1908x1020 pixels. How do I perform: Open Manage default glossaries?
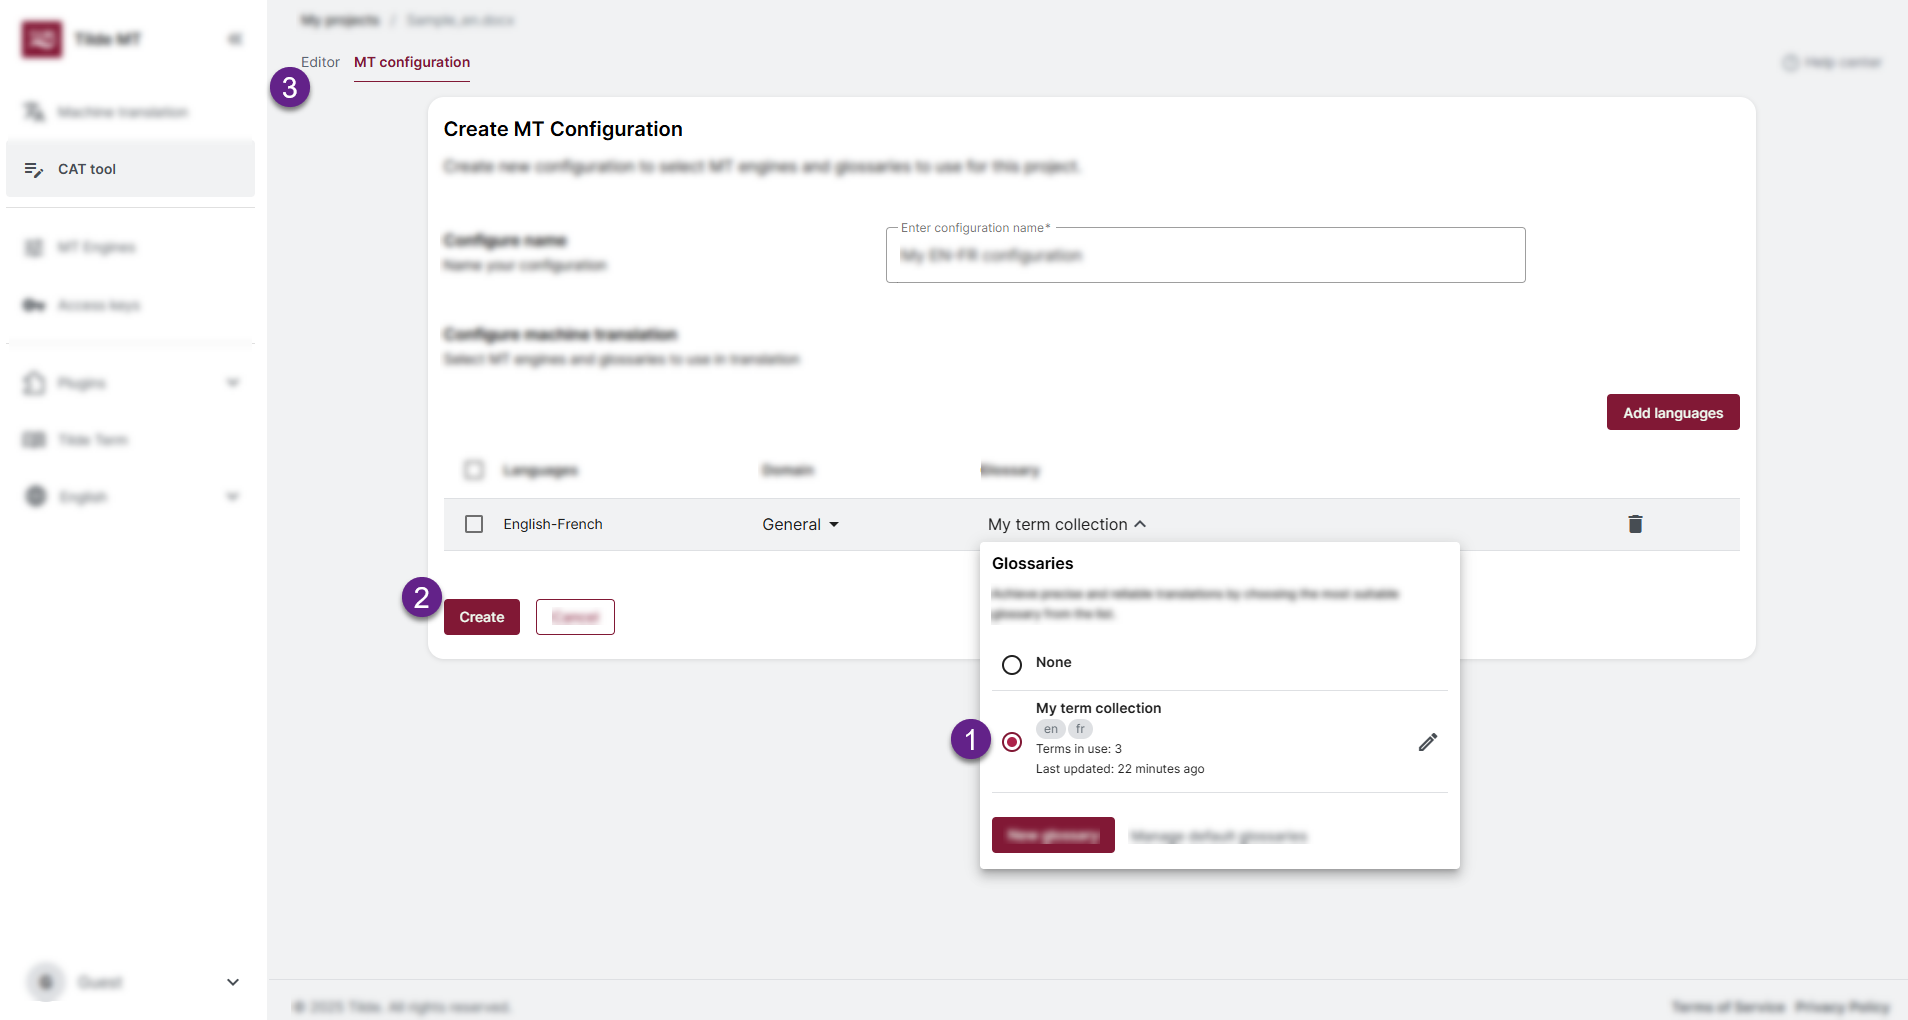[1218, 836]
